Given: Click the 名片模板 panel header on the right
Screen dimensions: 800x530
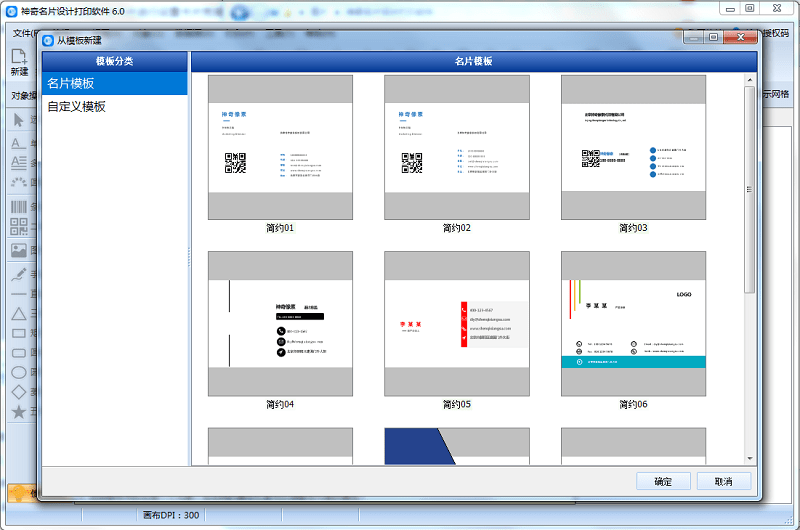Looking at the screenshot, I should (x=473, y=61).
